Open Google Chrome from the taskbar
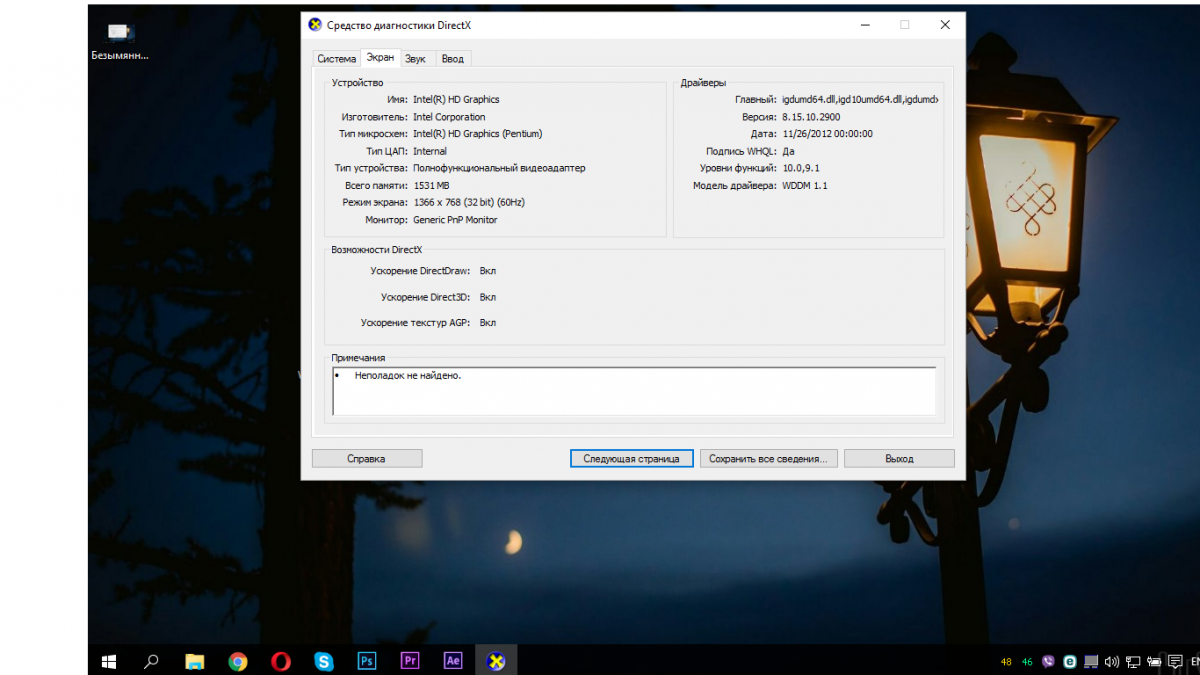The height and width of the screenshot is (675, 1200). [x=237, y=661]
